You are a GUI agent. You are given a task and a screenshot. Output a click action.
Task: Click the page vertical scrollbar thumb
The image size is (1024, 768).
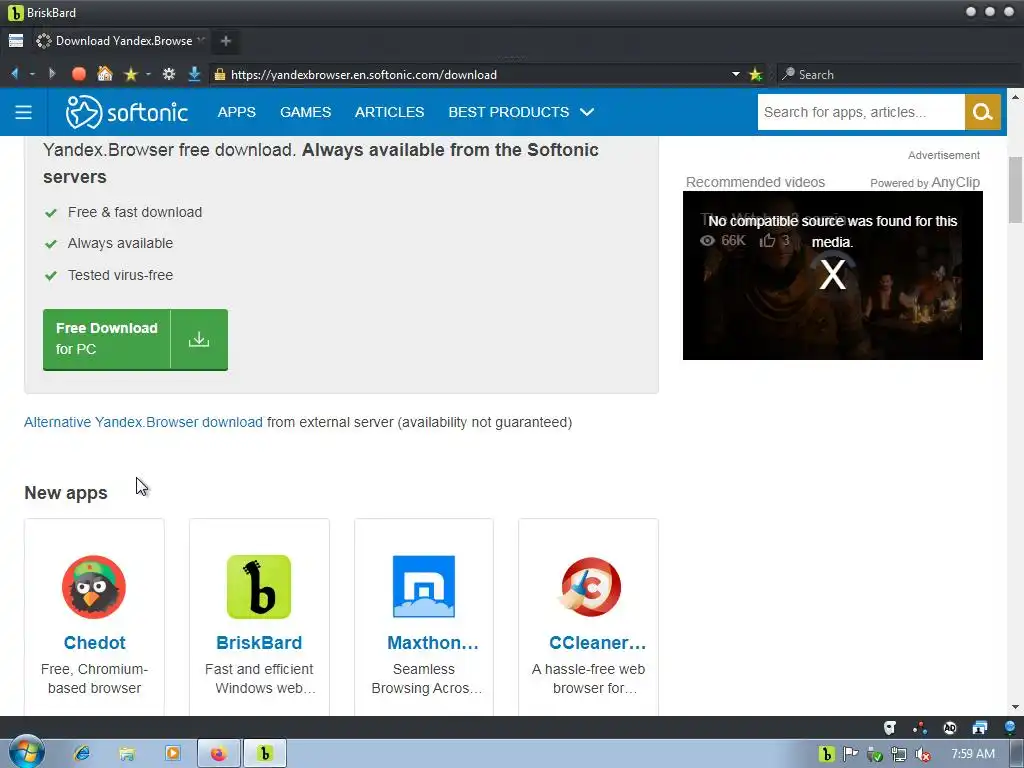(1015, 190)
